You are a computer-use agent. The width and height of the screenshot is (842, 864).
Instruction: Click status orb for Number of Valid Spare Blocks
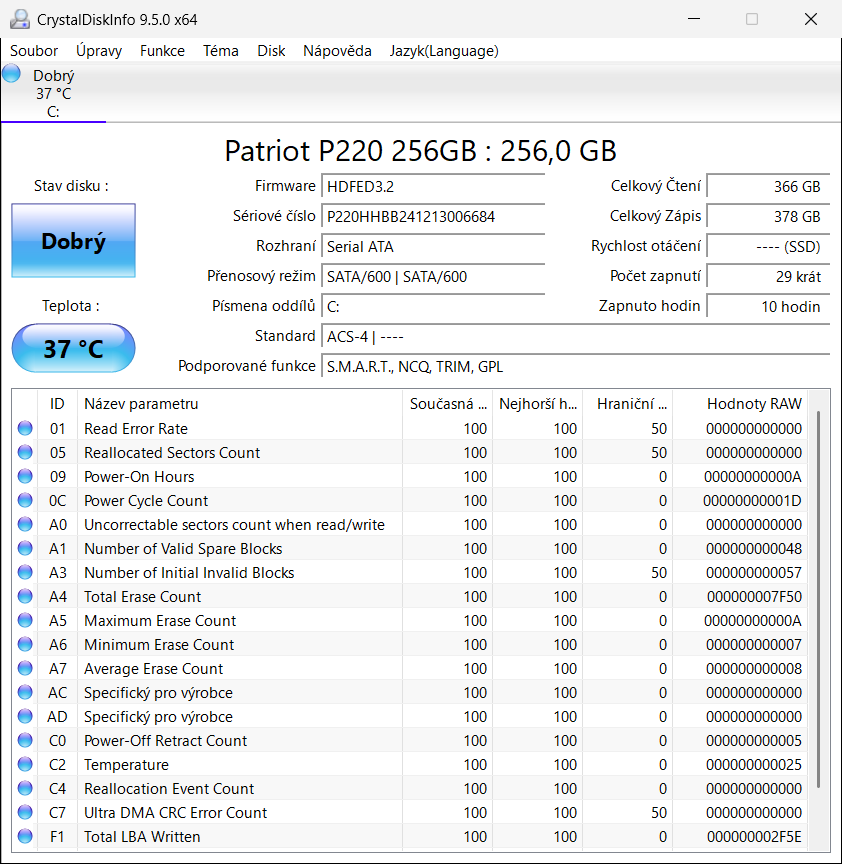click(x=25, y=548)
